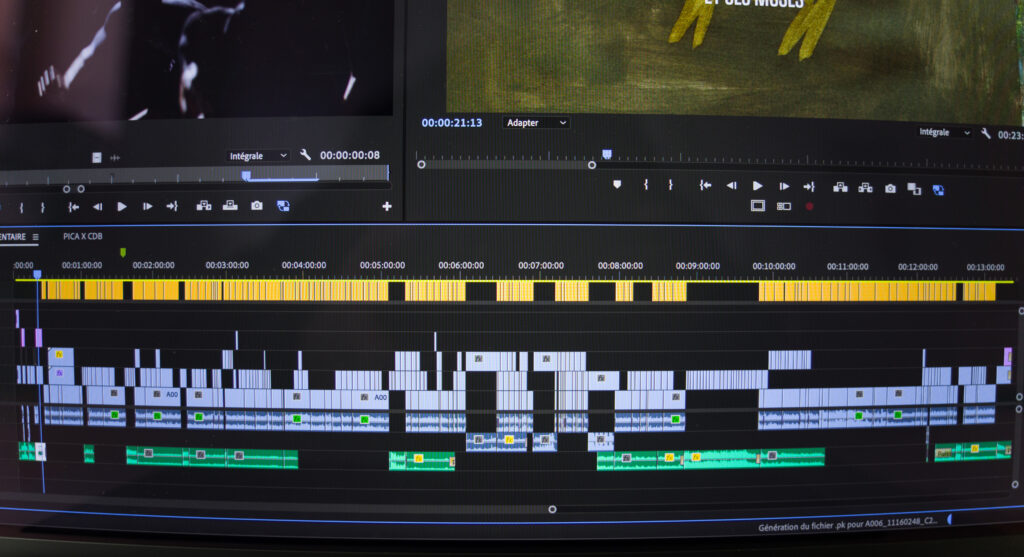Open the Adapter zoom level dropdown
The height and width of the screenshot is (557, 1024).
click(535, 123)
